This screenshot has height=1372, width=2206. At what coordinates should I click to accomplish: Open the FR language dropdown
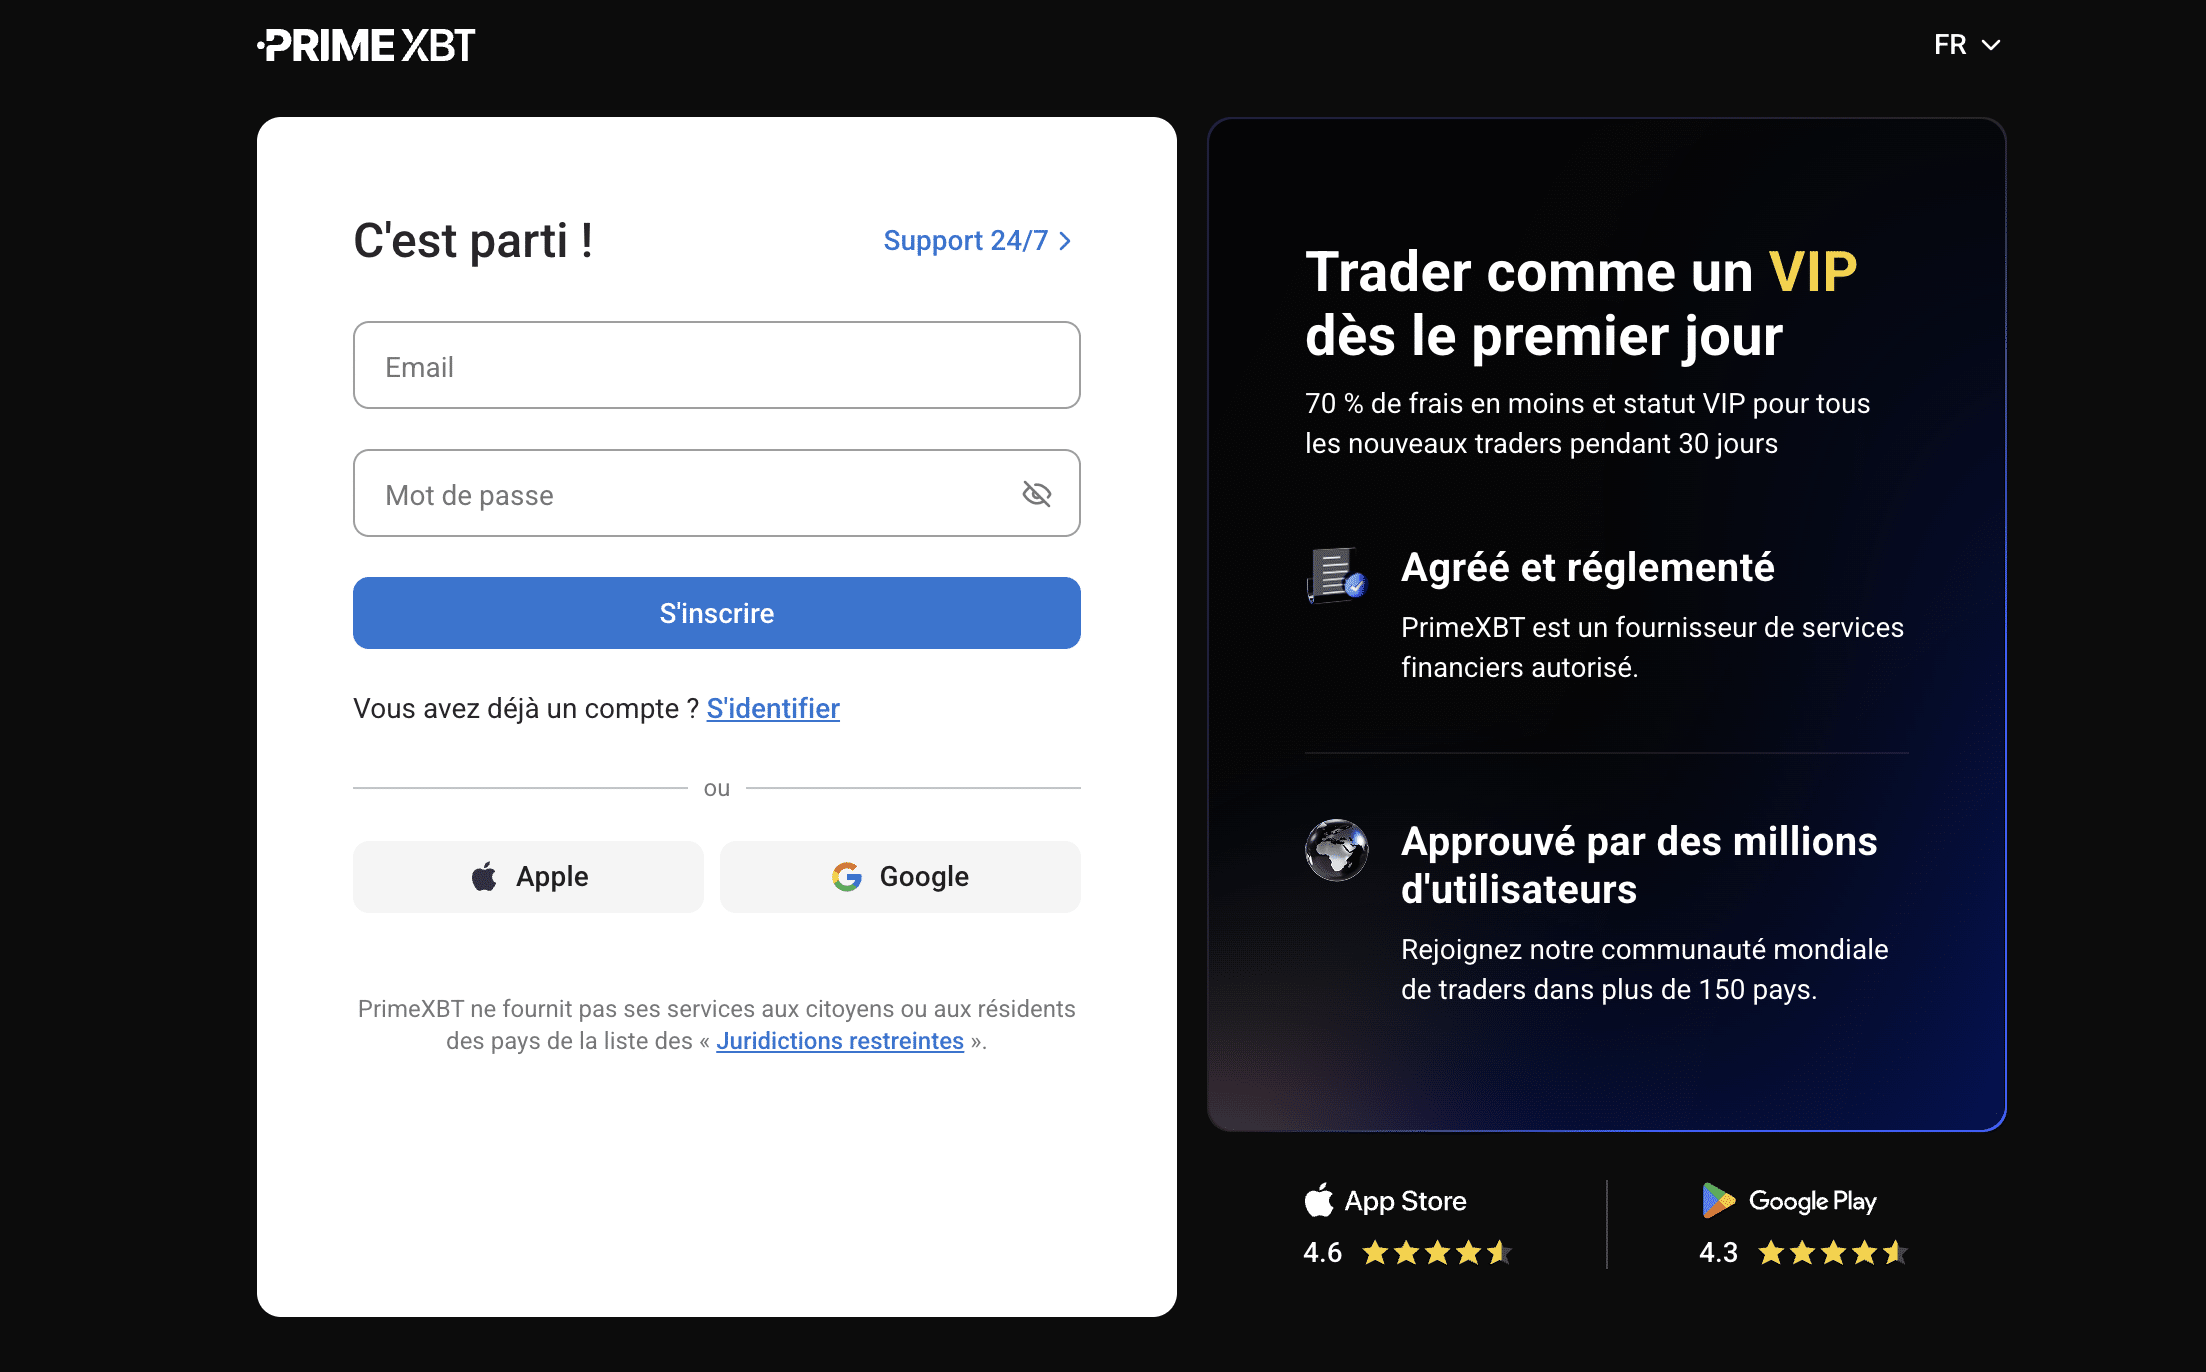point(1966,45)
